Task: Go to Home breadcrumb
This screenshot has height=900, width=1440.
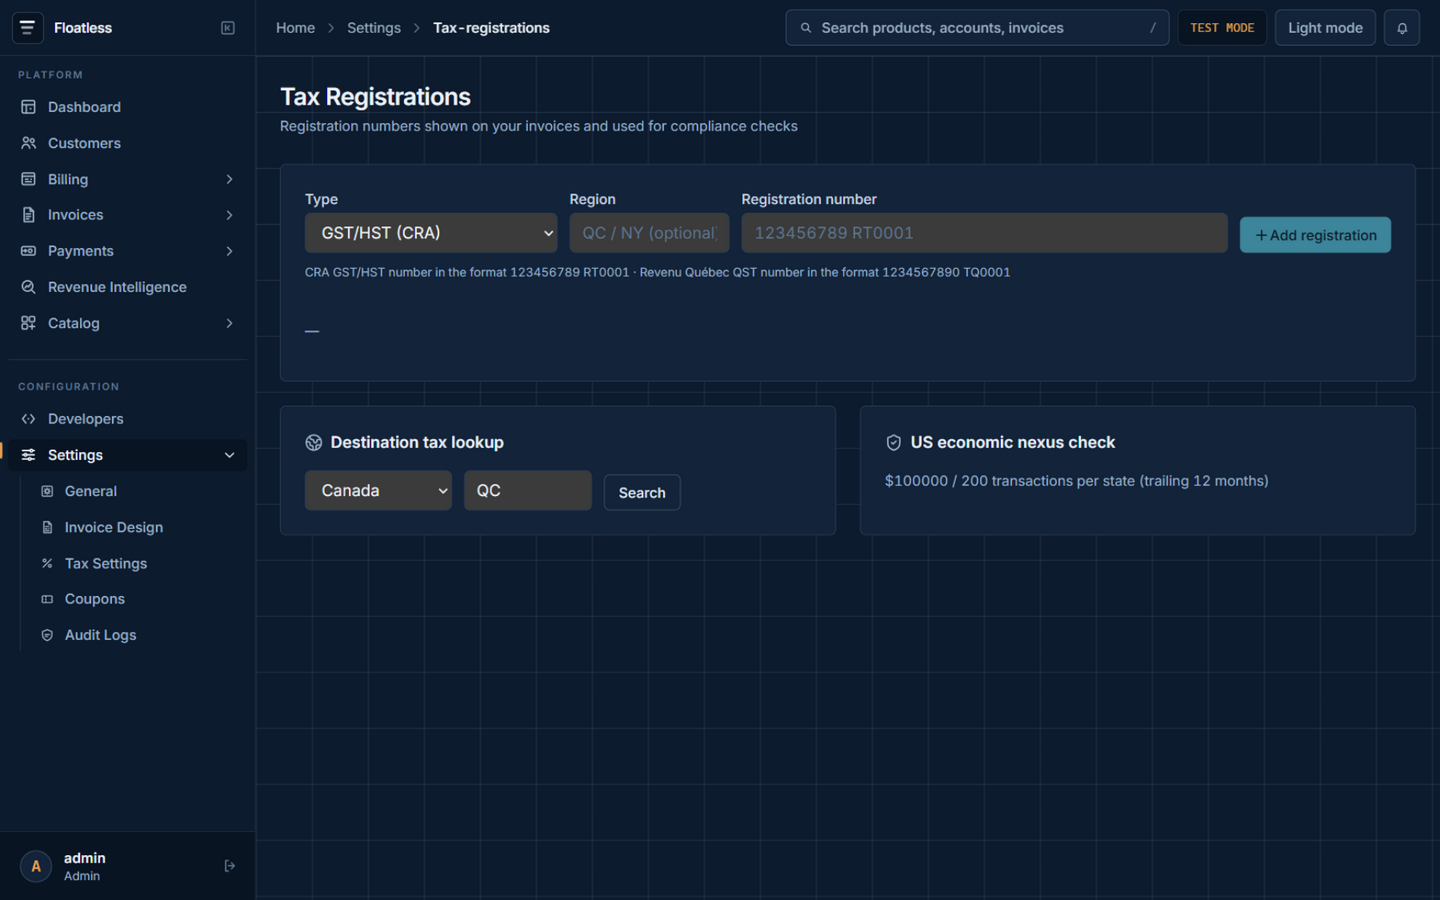Action: (x=295, y=28)
